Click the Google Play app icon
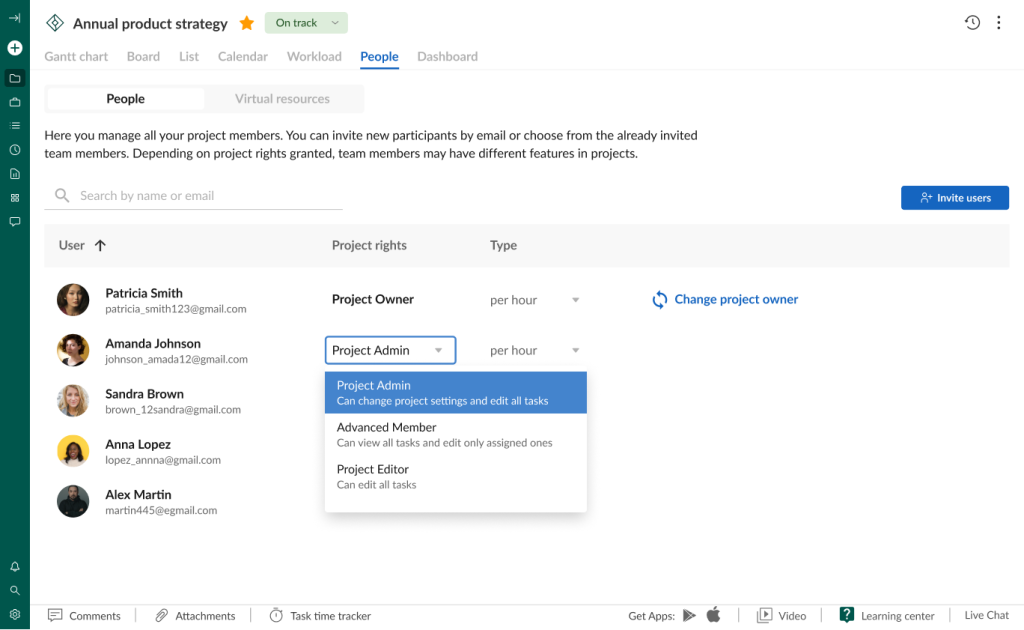 coord(689,615)
